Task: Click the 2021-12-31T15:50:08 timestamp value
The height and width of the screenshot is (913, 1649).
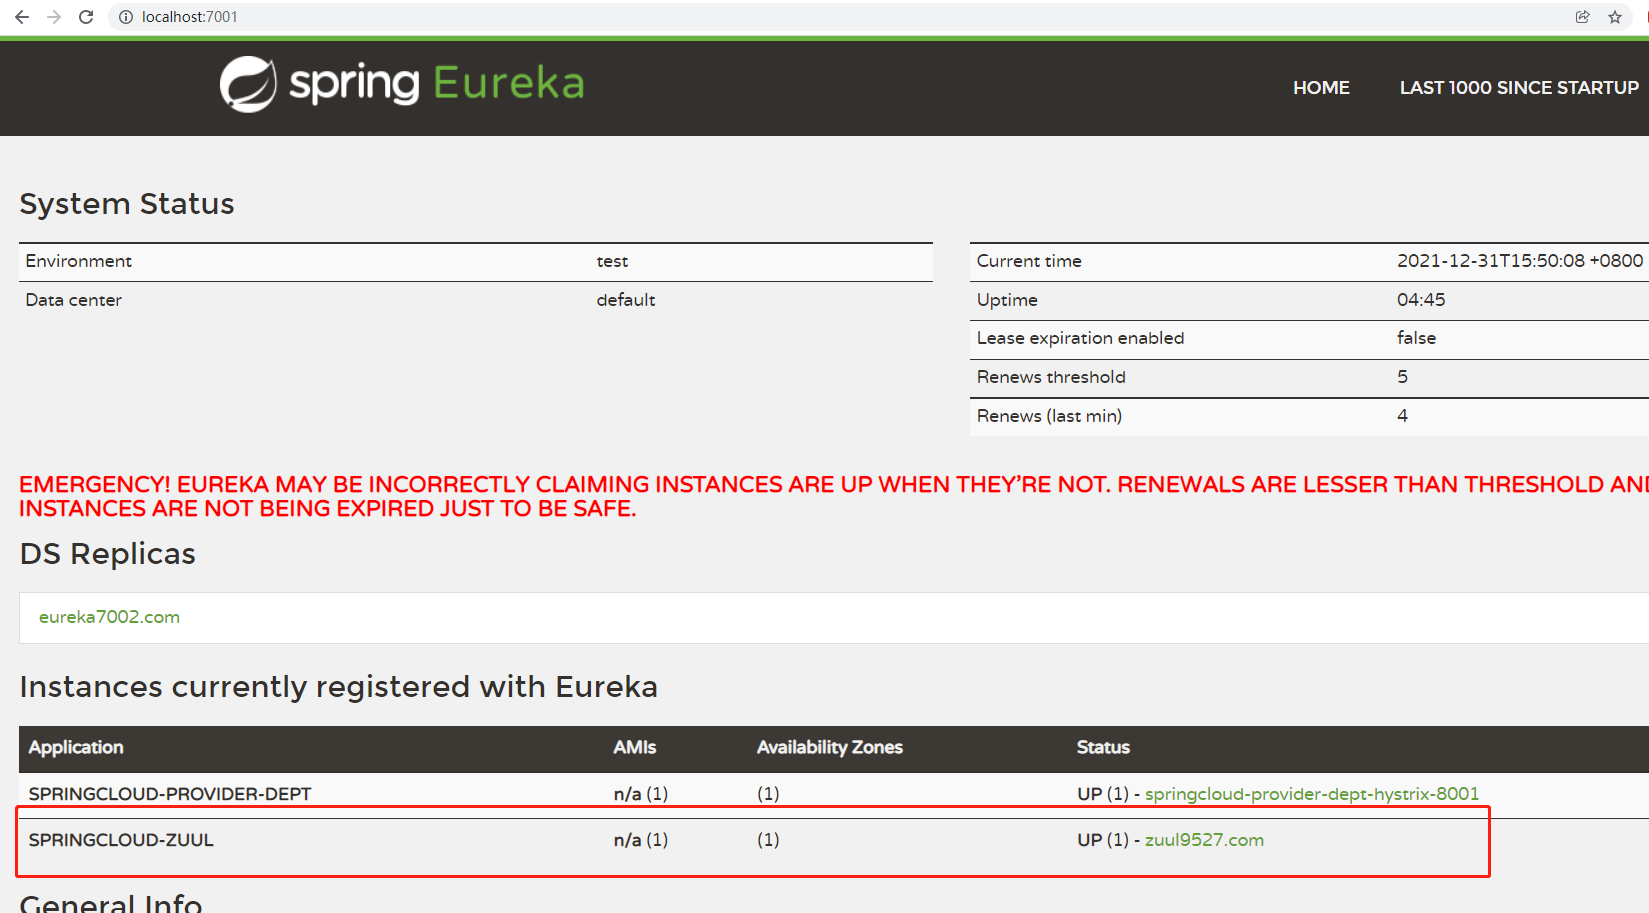Action: [x=1520, y=261]
